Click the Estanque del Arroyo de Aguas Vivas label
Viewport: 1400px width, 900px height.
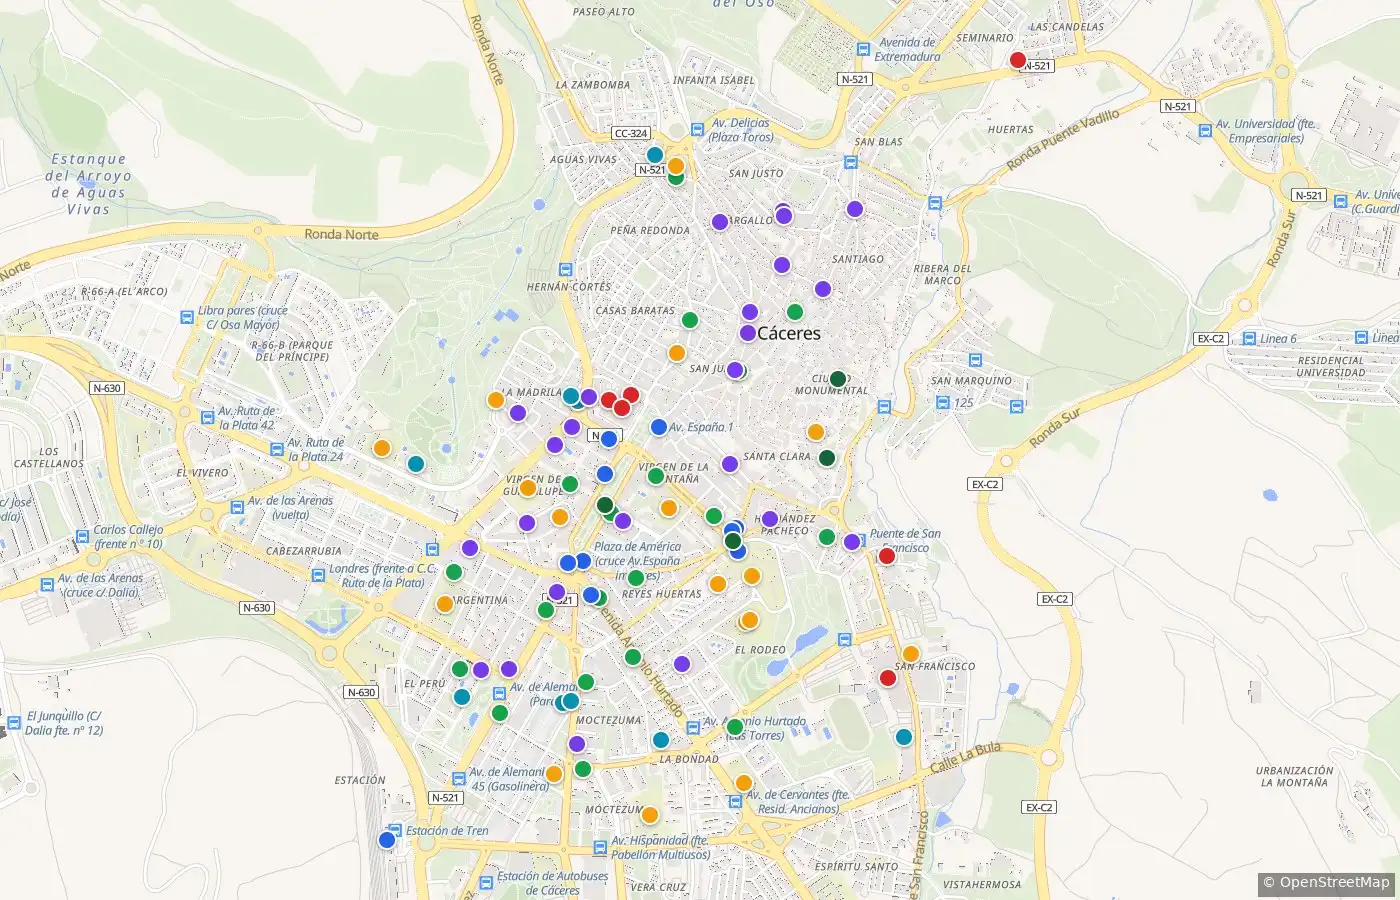coord(89,184)
